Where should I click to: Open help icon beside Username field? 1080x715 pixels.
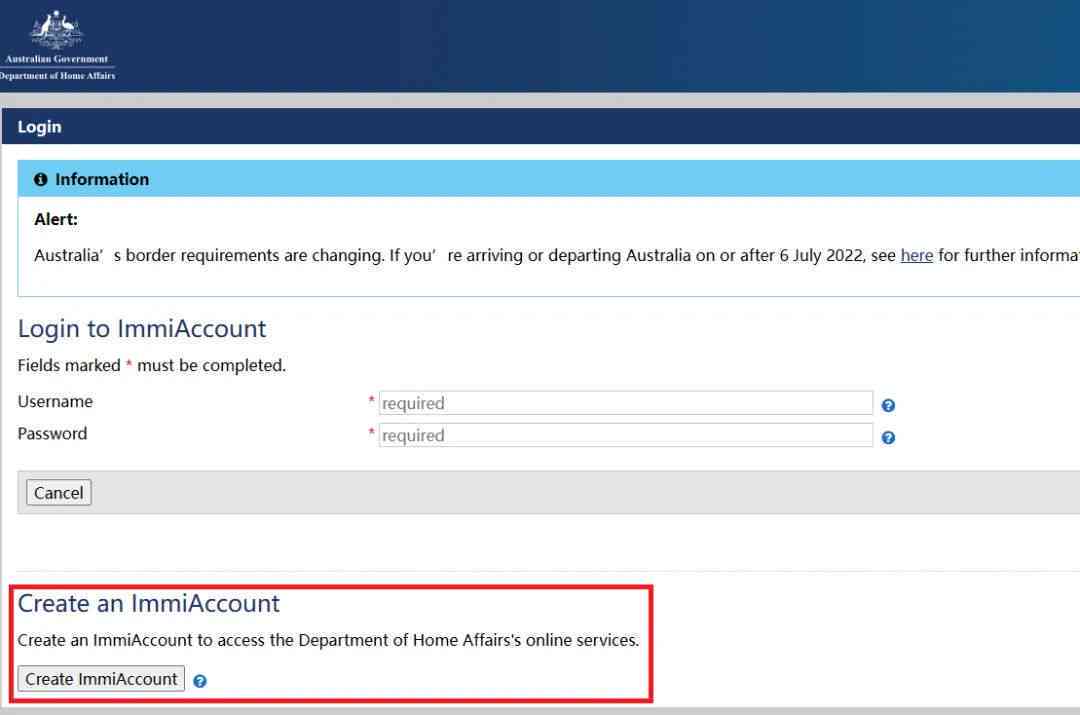pyautogui.click(x=888, y=406)
